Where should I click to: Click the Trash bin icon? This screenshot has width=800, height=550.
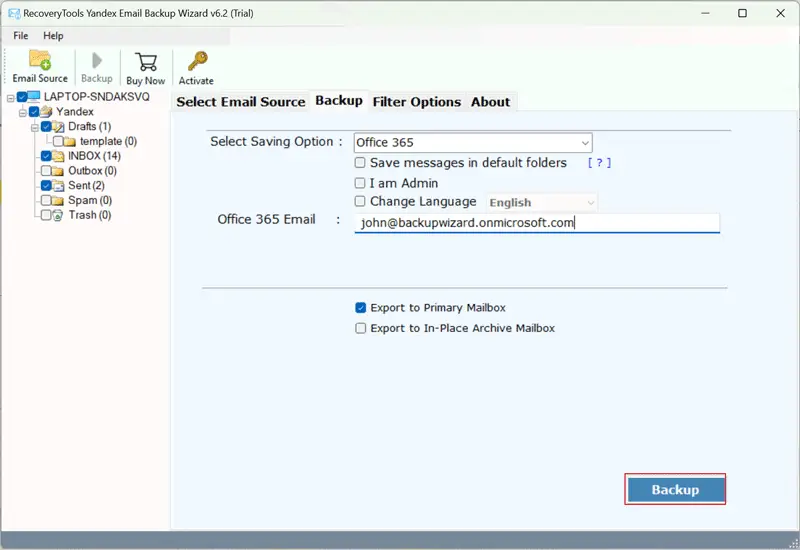click(x=58, y=215)
